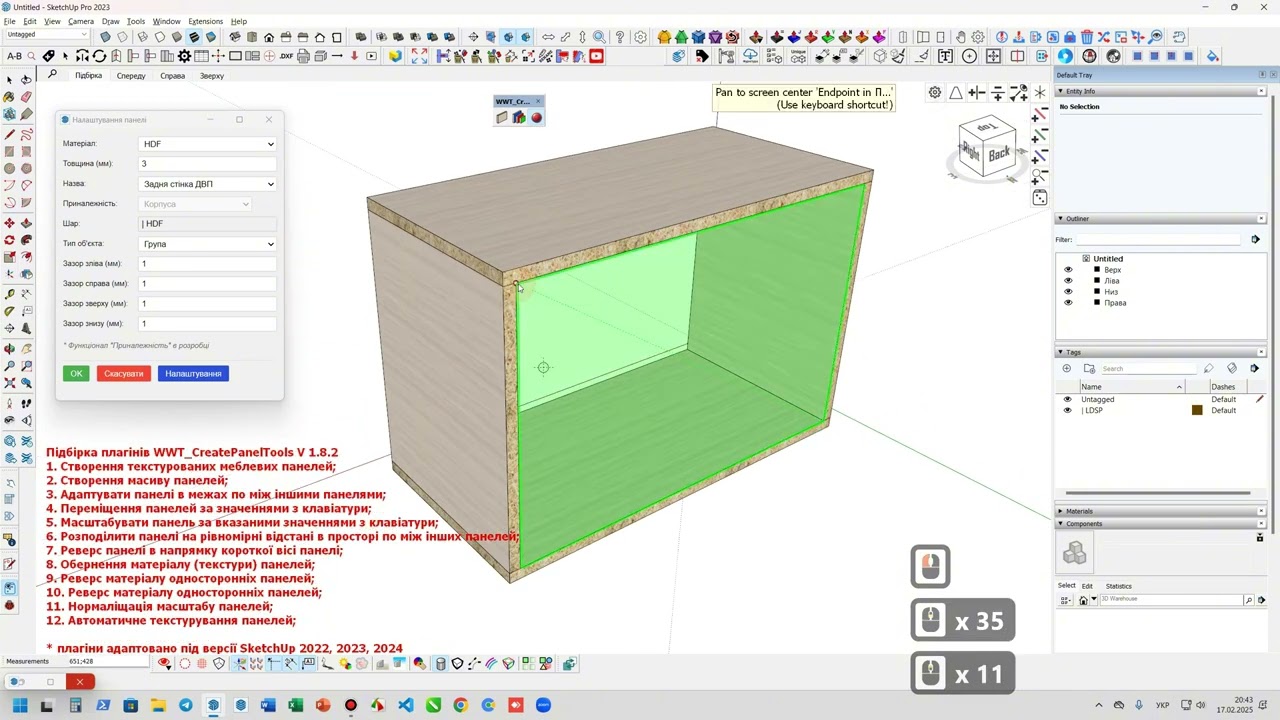1280x720 pixels.
Task: Set Front view using house icon
Action: coord(269,37)
